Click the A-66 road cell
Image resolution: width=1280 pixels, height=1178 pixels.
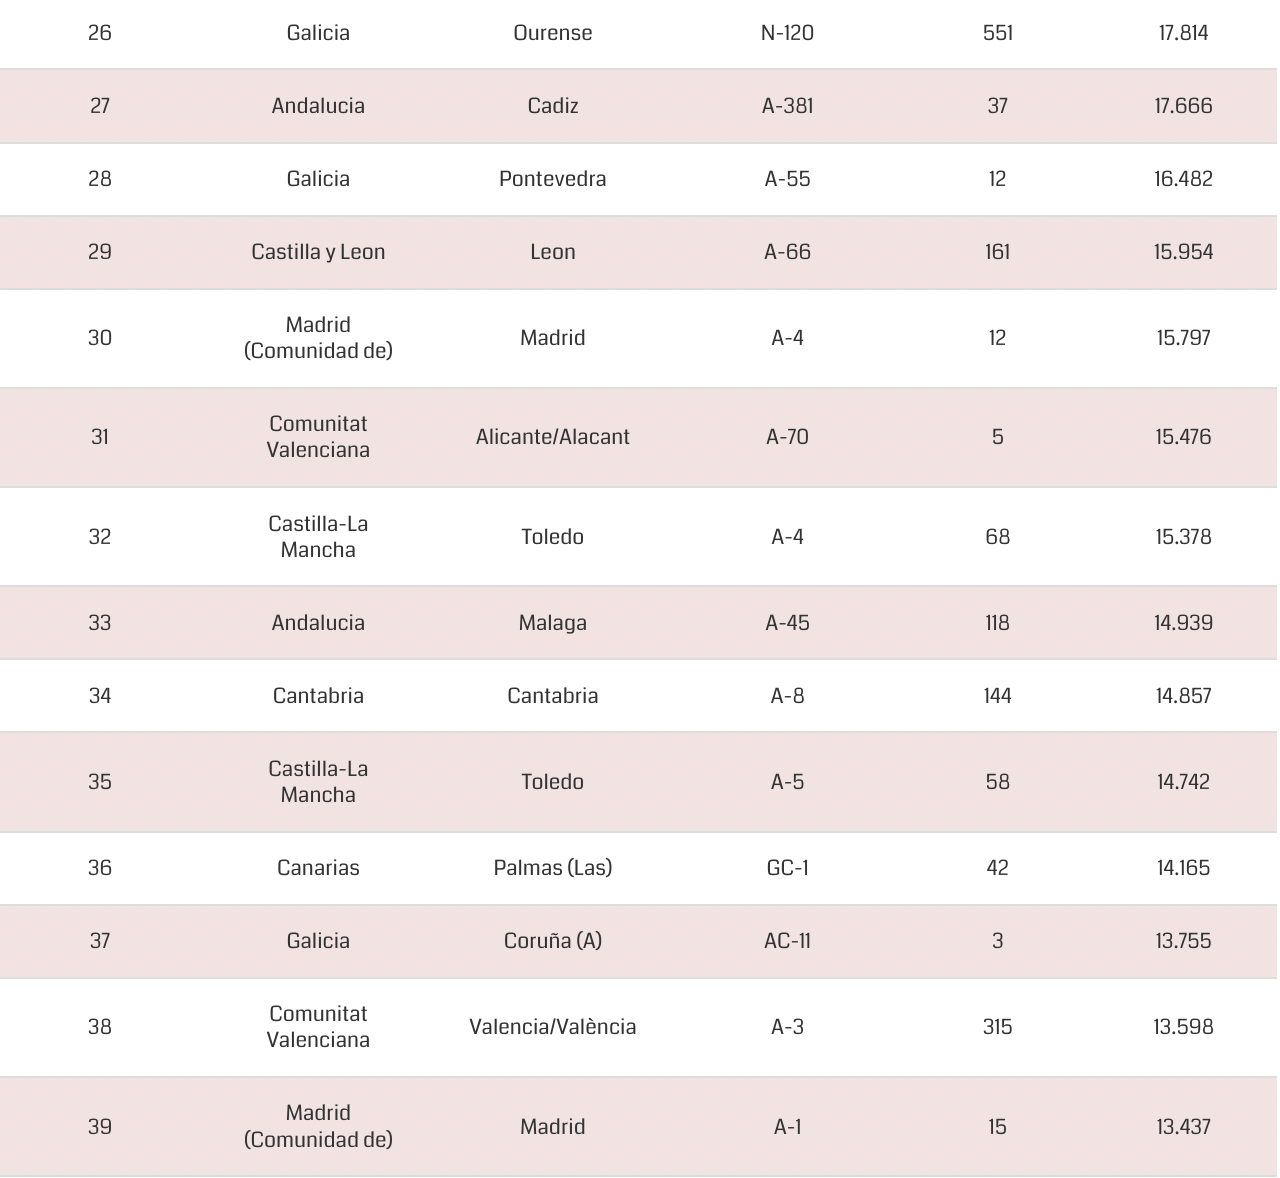(x=787, y=252)
